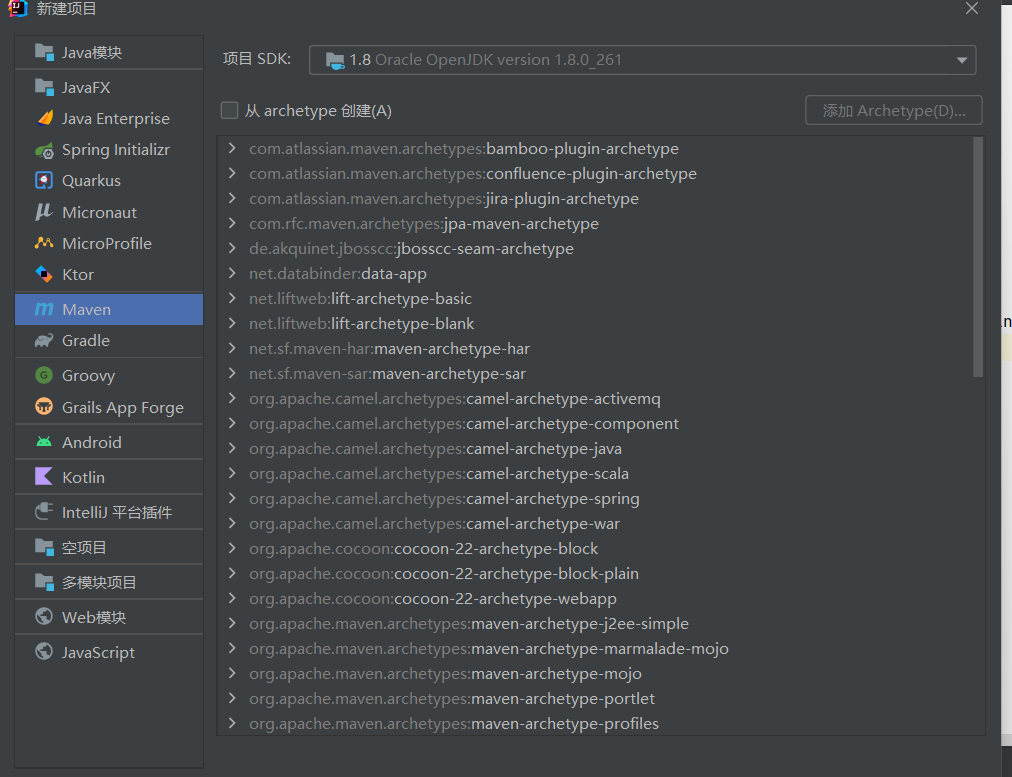This screenshot has width=1012, height=777.
Task: Click the 多模块项目 folder icon
Action: [44, 582]
